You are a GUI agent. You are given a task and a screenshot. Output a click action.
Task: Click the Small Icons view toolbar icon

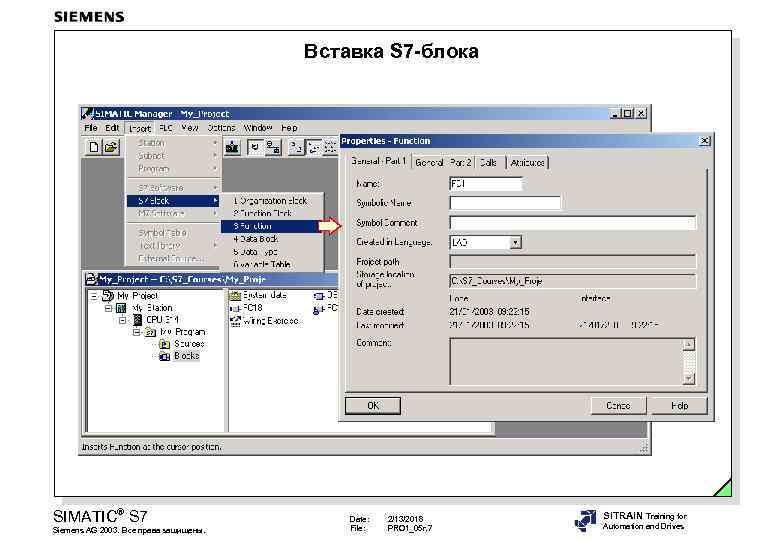pos(313,147)
